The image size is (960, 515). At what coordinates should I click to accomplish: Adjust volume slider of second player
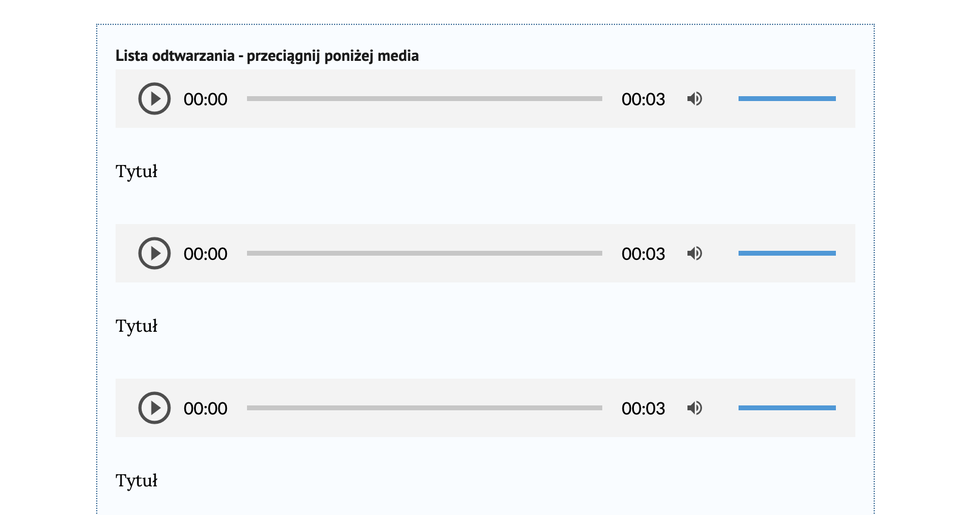coord(786,254)
